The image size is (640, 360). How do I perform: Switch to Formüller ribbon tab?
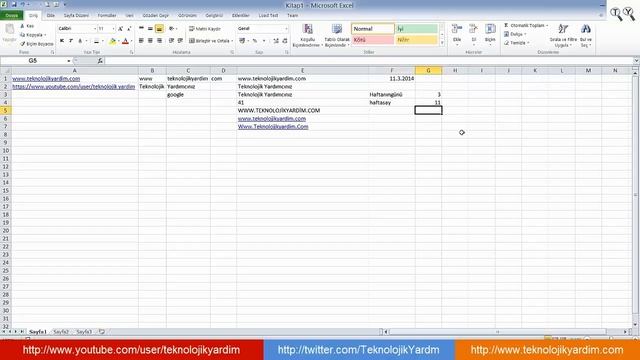coord(107,16)
